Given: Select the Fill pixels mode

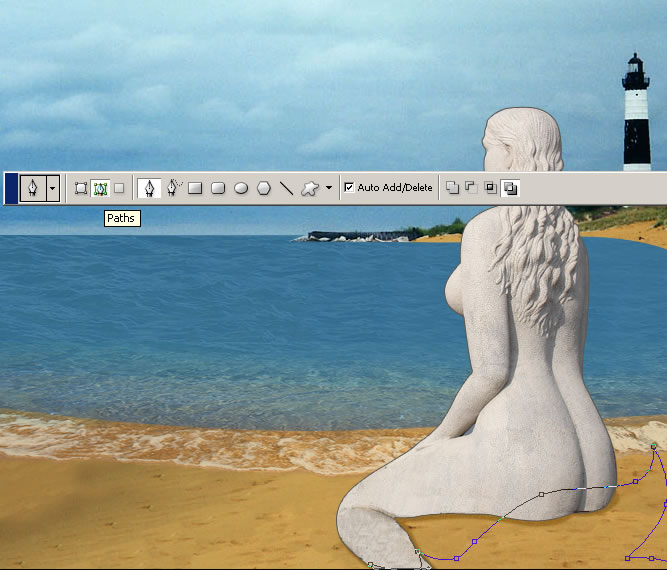Looking at the screenshot, I should pyautogui.click(x=119, y=188).
